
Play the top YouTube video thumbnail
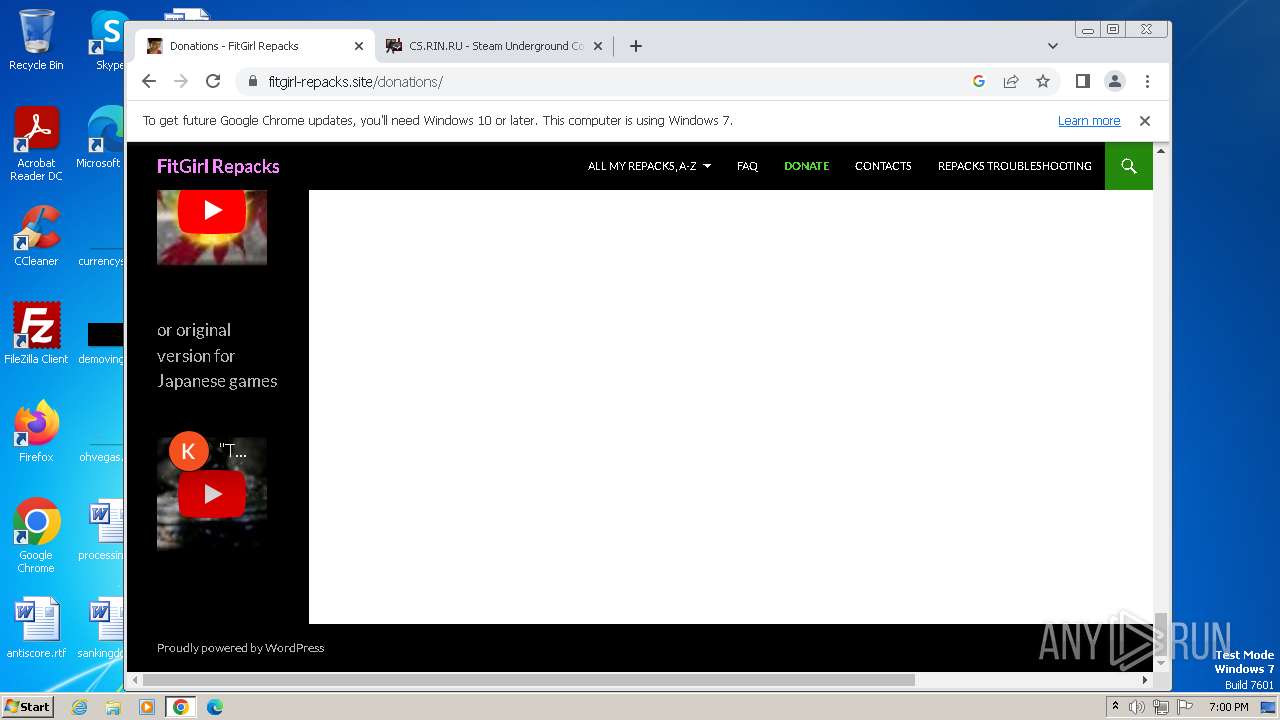[212, 210]
